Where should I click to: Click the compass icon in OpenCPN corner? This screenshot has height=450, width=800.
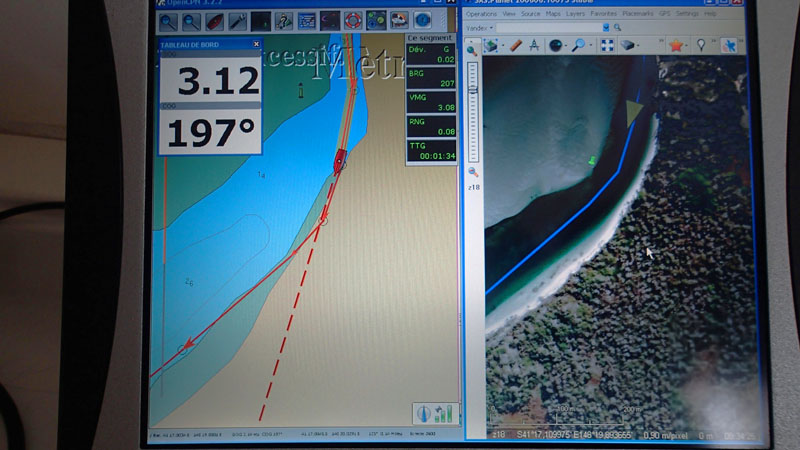(423, 414)
